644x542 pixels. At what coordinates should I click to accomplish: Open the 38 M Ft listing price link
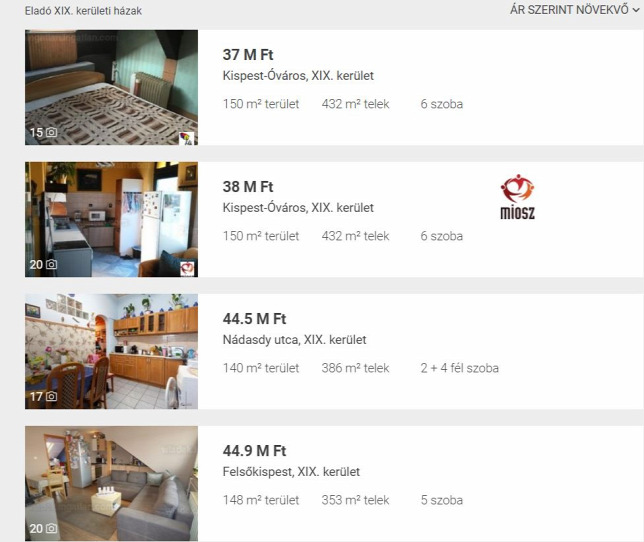tap(248, 187)
